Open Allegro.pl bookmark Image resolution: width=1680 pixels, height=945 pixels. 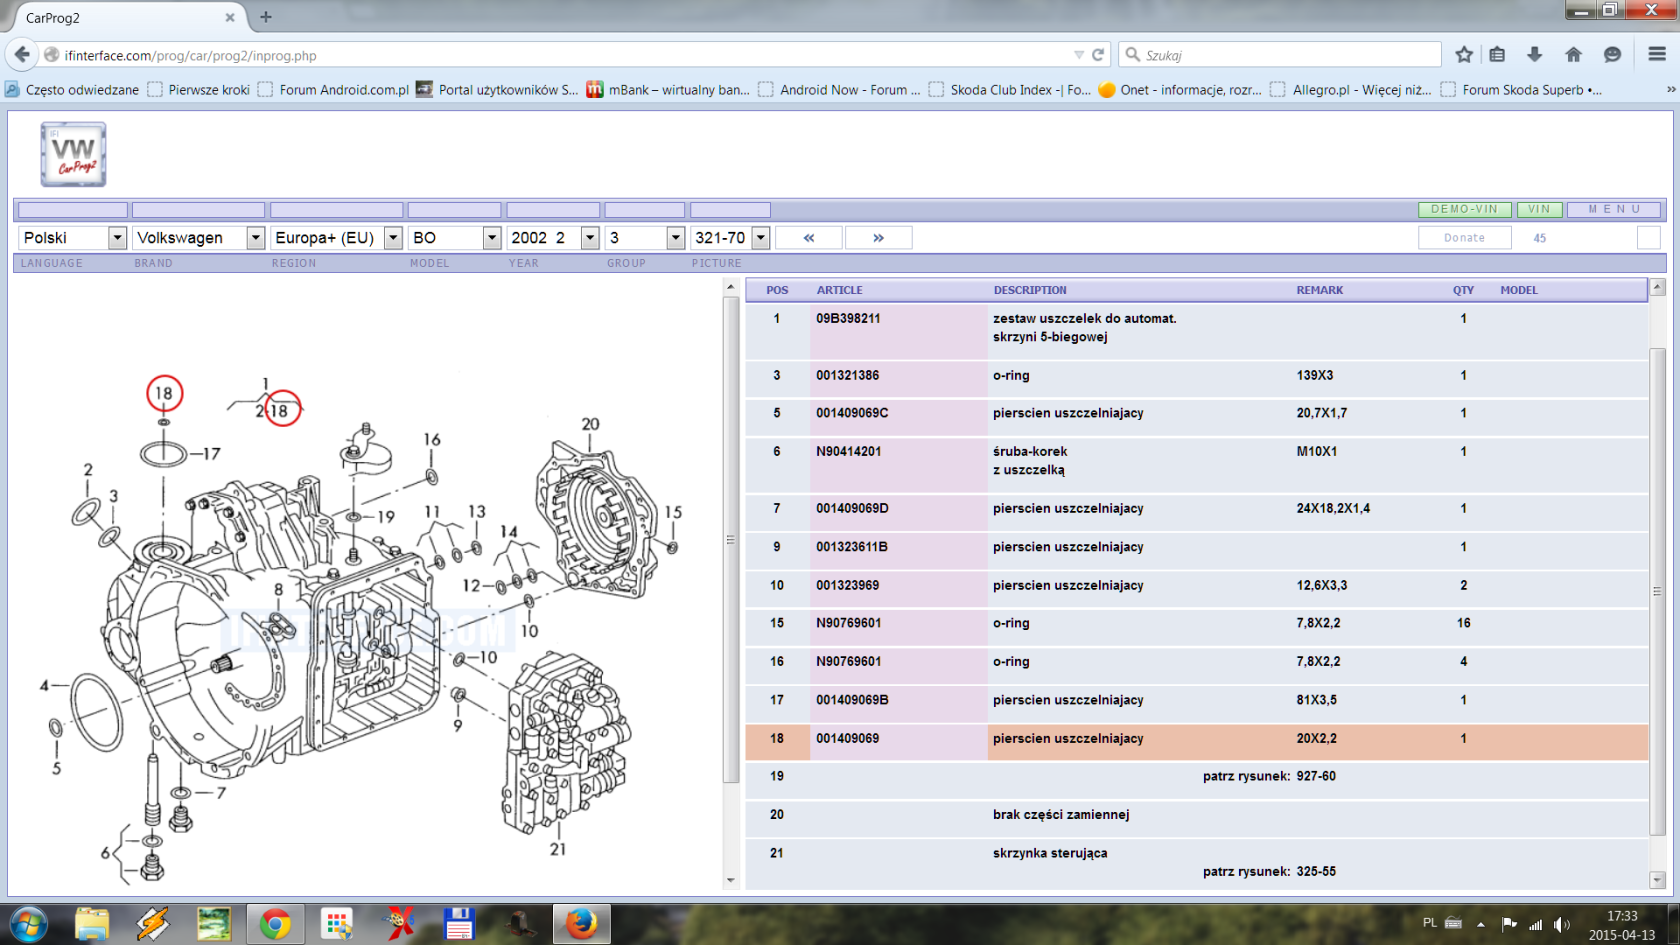(x=1350, y=89)
